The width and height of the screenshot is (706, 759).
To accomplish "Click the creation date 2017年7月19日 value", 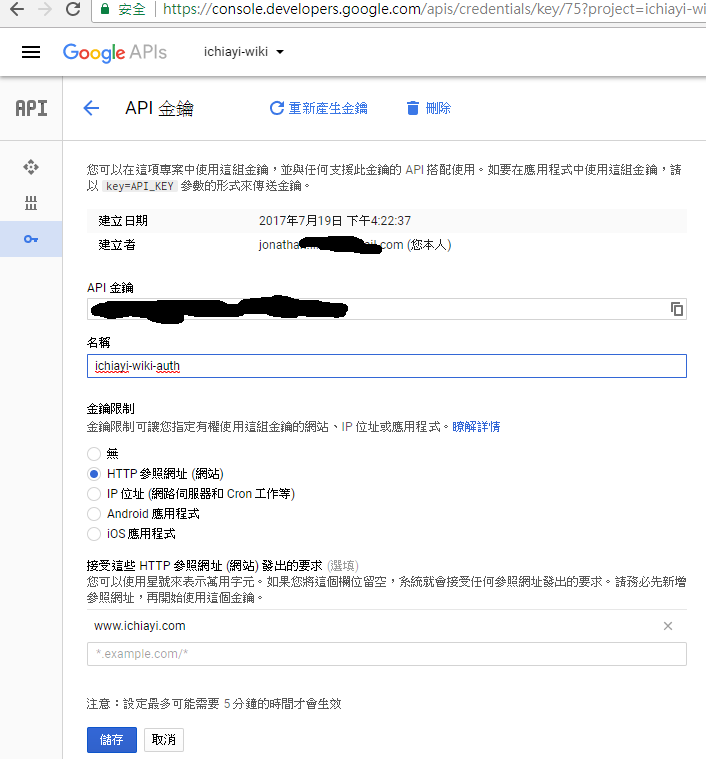I will point(335,221).
